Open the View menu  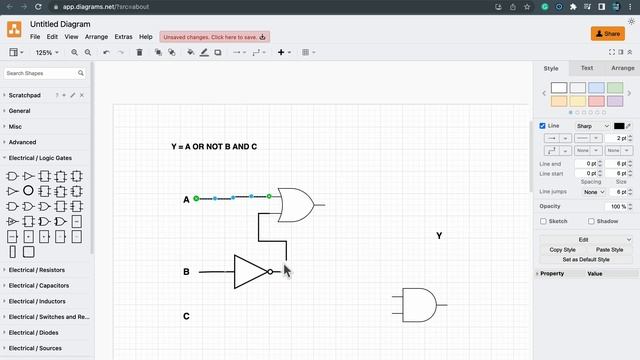point(71,37)
